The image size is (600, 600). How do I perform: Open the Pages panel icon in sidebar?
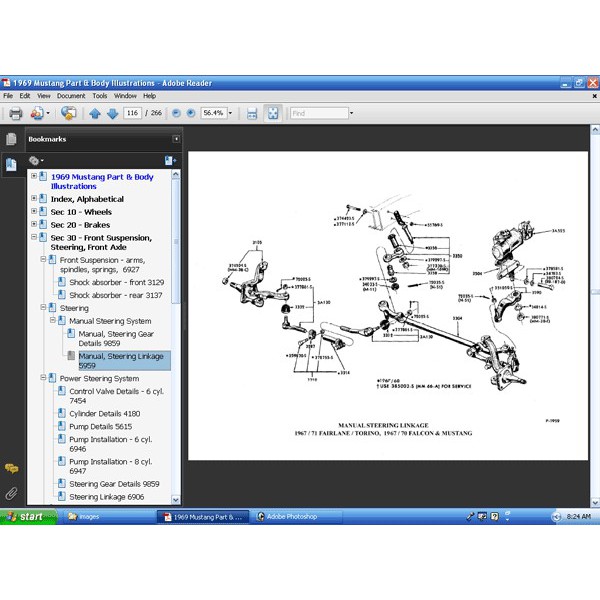pos(11,139)
